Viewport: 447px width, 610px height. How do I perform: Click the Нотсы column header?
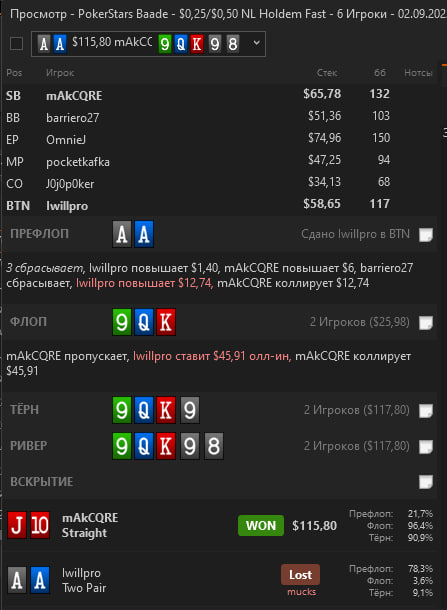click(x=418, y=73)
